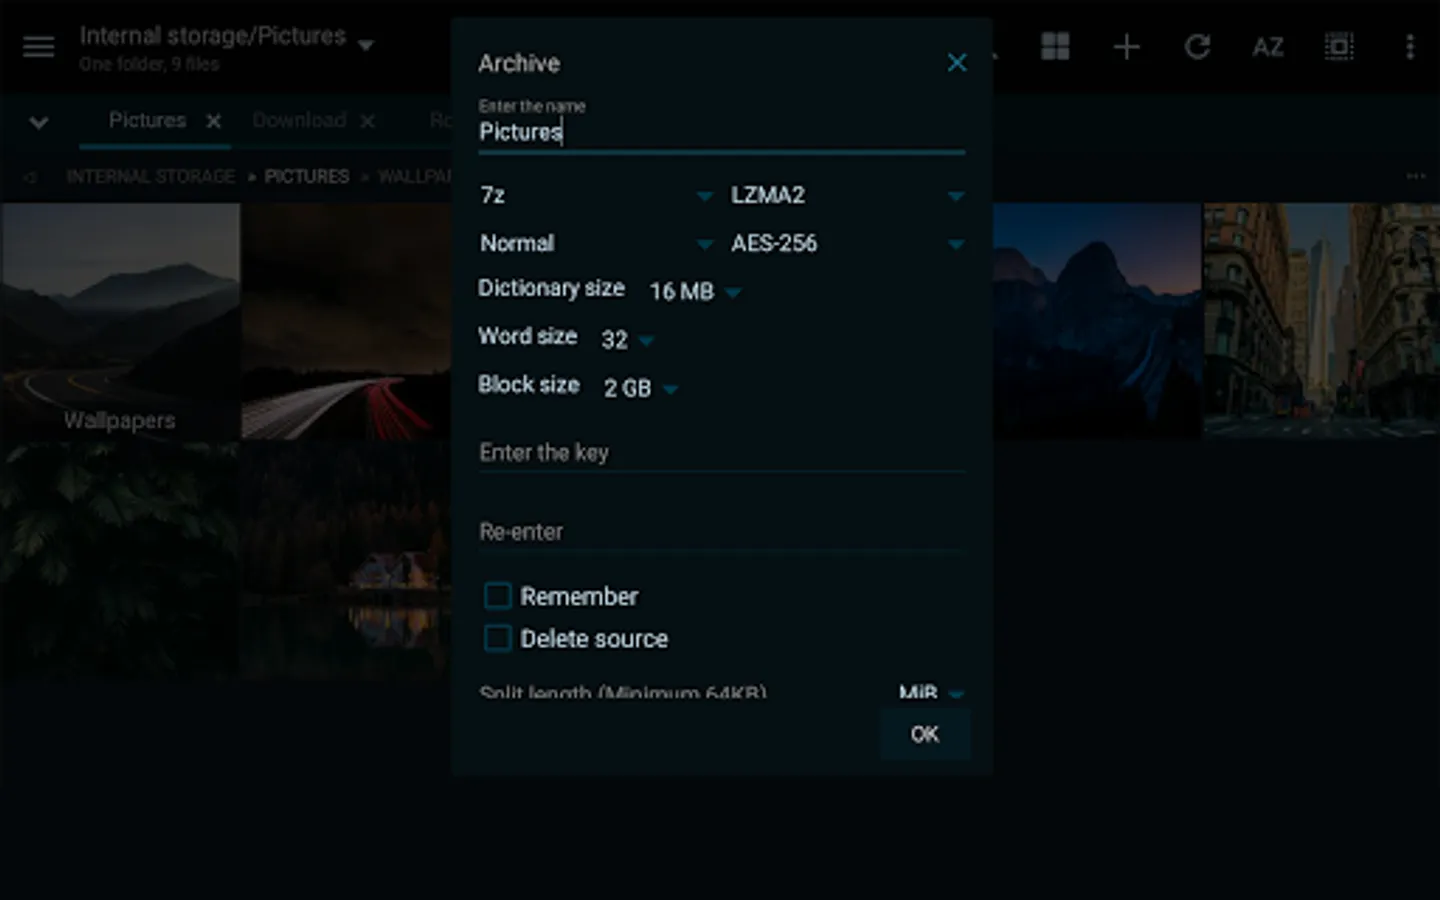The width and height of the screenshot is (1440, 900).
Task: Close the Download tab
Action: click(x=368, y=121)
